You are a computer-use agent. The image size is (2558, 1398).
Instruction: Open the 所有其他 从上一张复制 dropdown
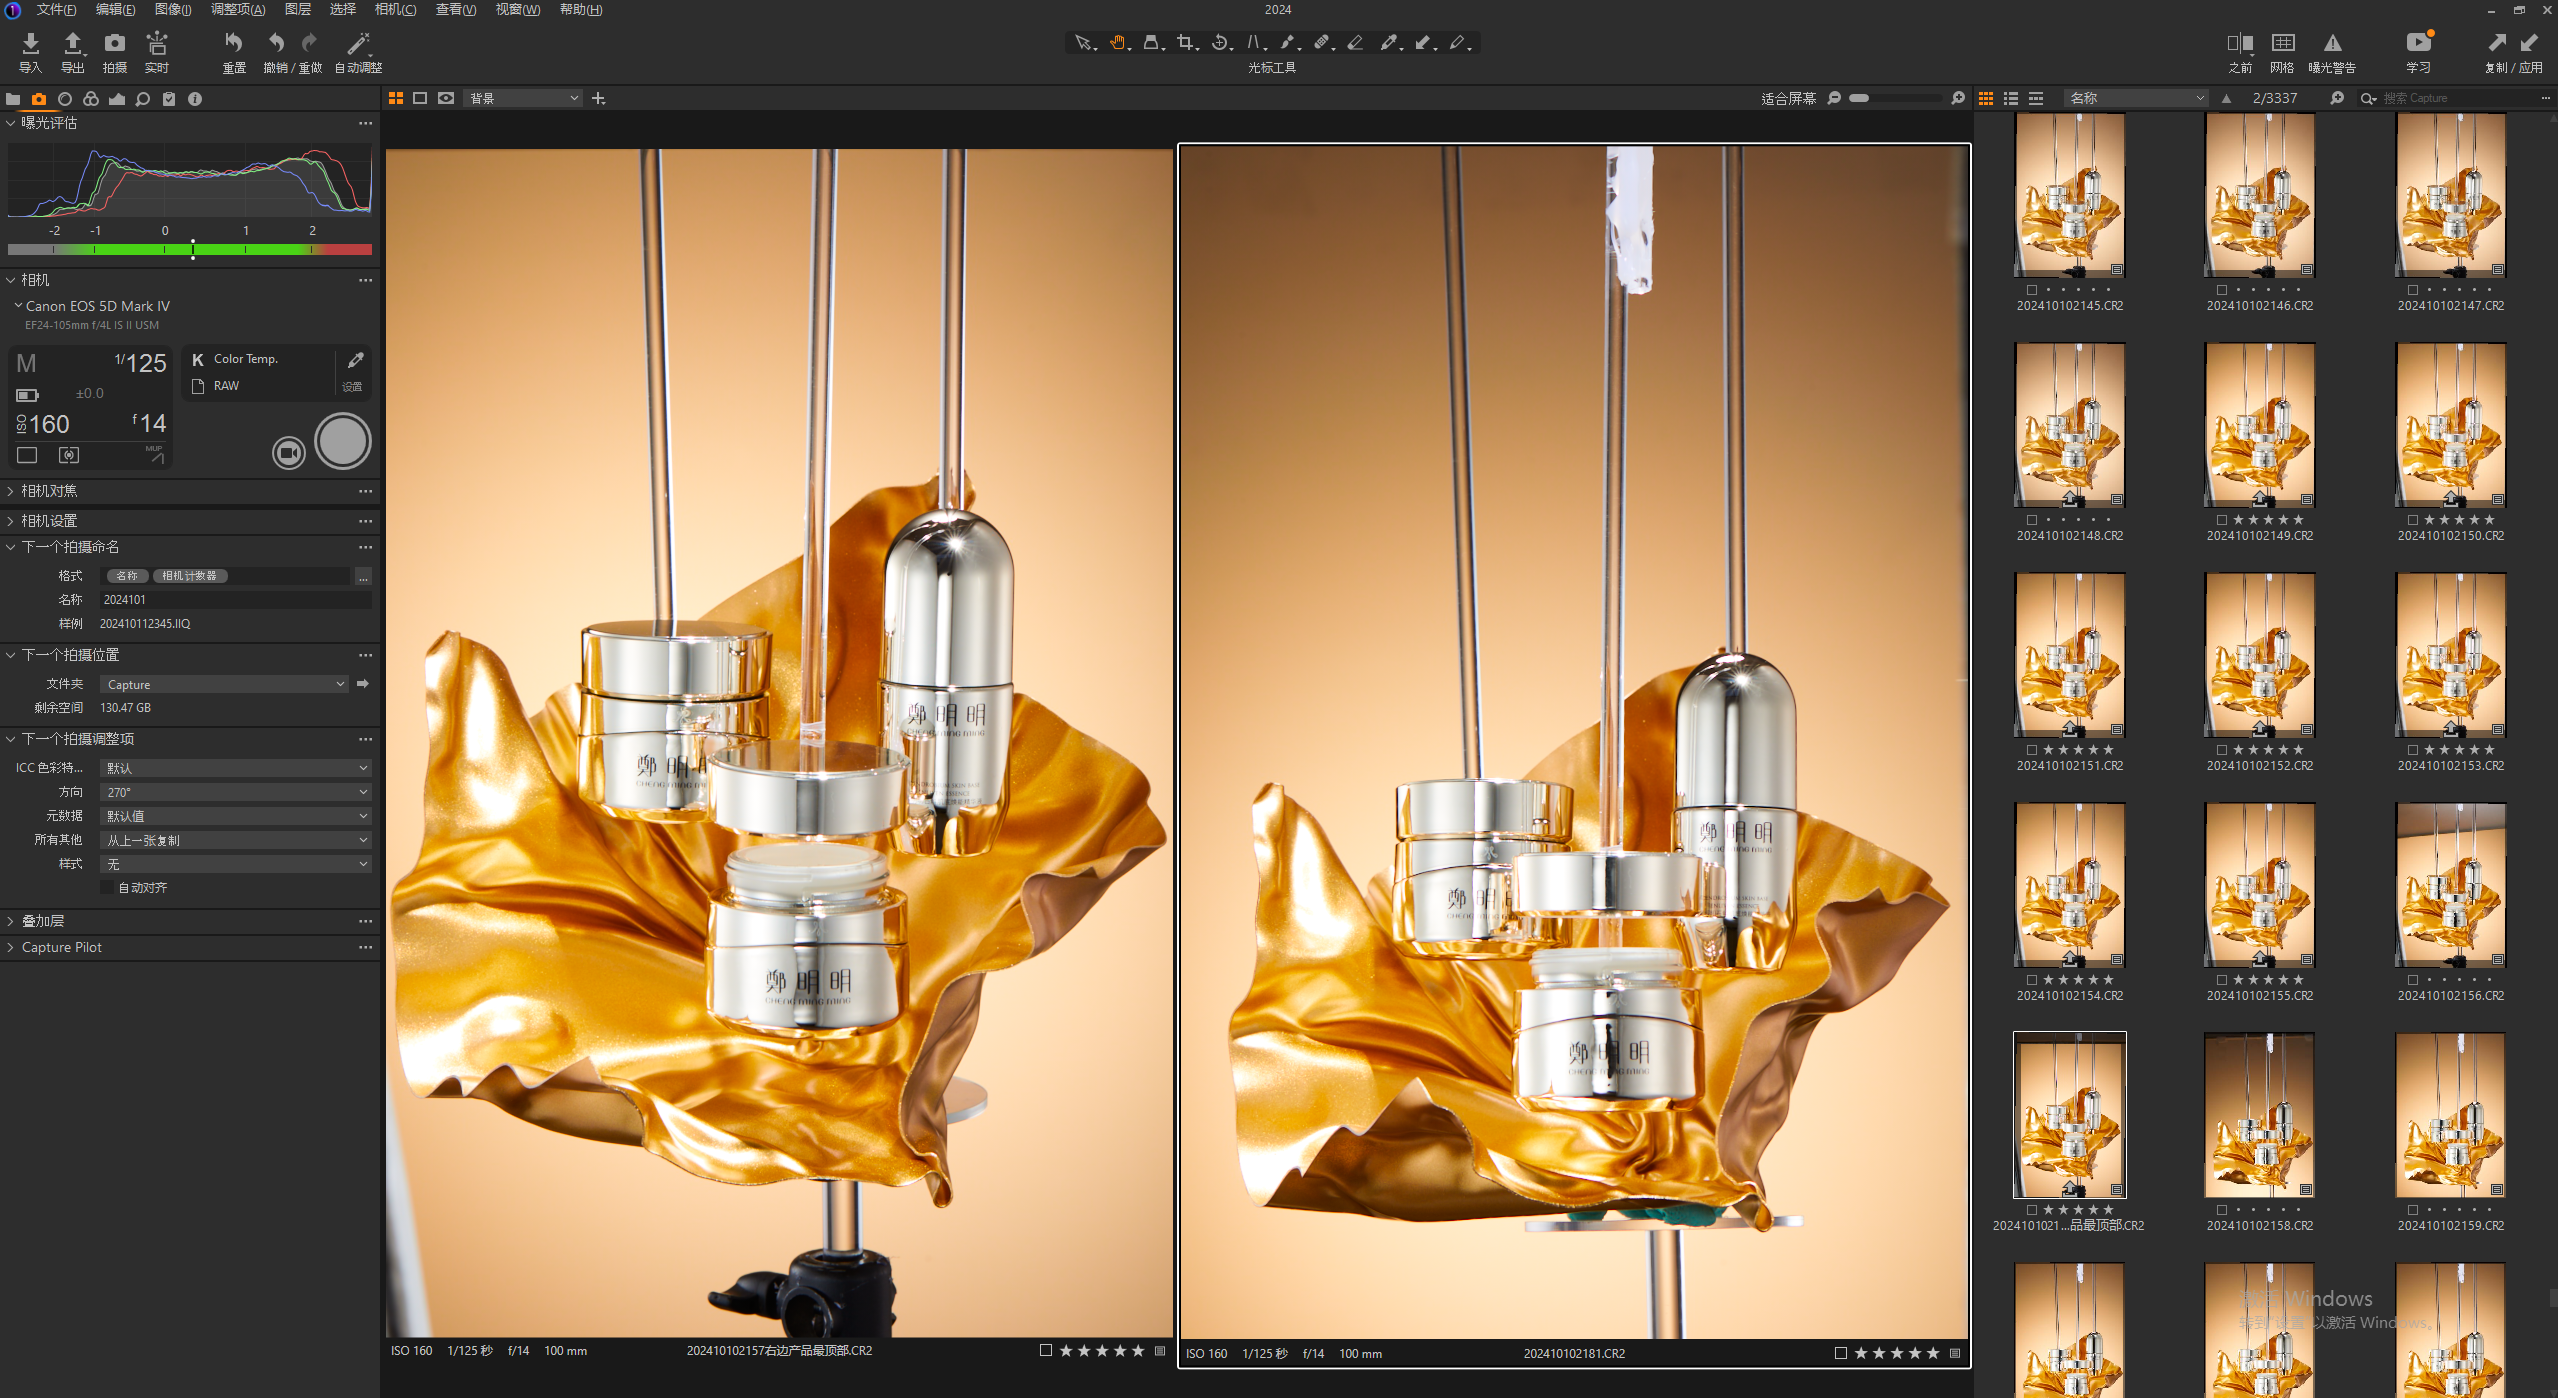[236, 840]
